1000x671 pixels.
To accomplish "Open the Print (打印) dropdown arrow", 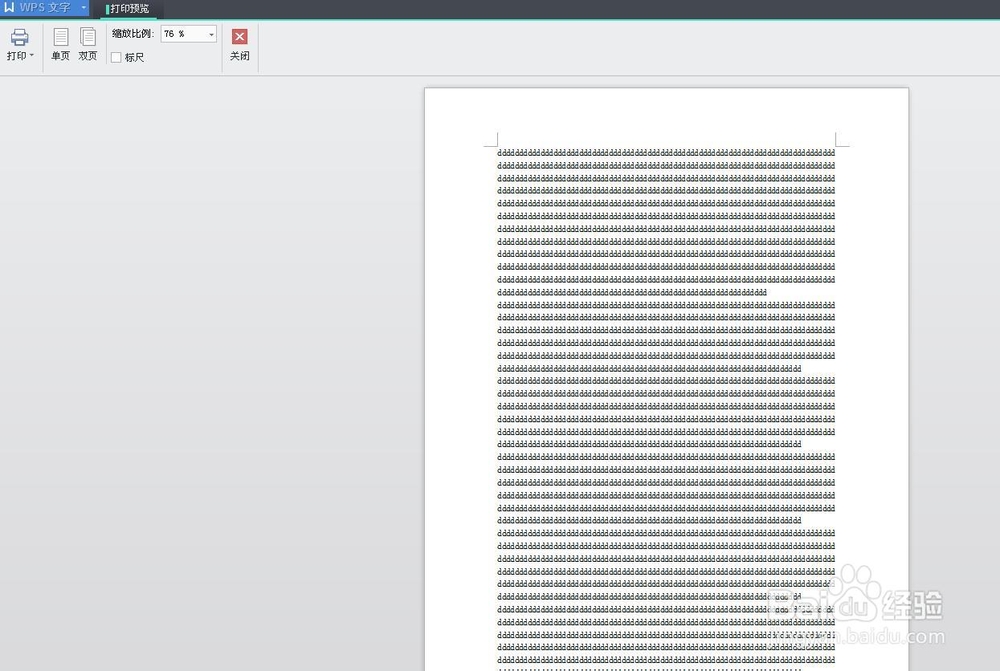I will [x=32, y=55].
